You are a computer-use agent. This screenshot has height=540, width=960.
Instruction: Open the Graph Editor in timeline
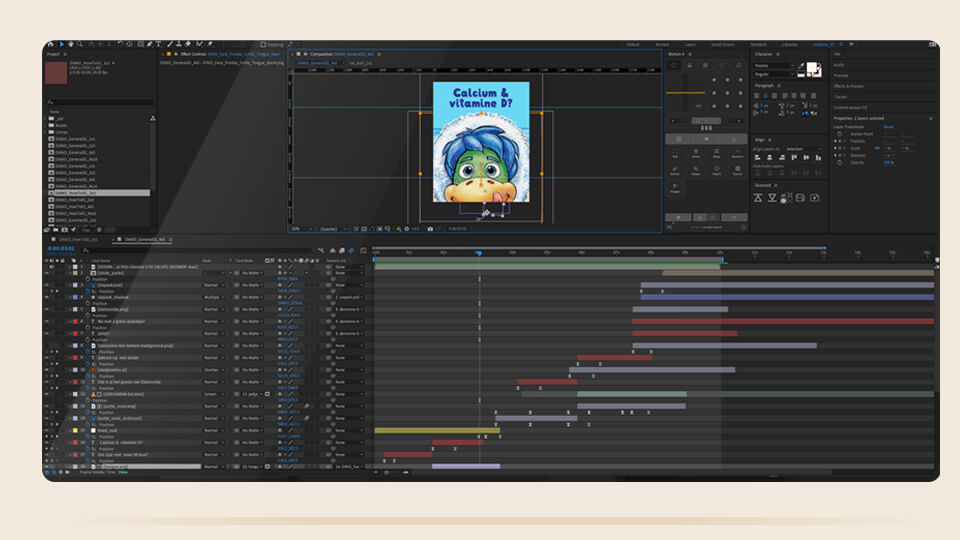tap(363, 250)
